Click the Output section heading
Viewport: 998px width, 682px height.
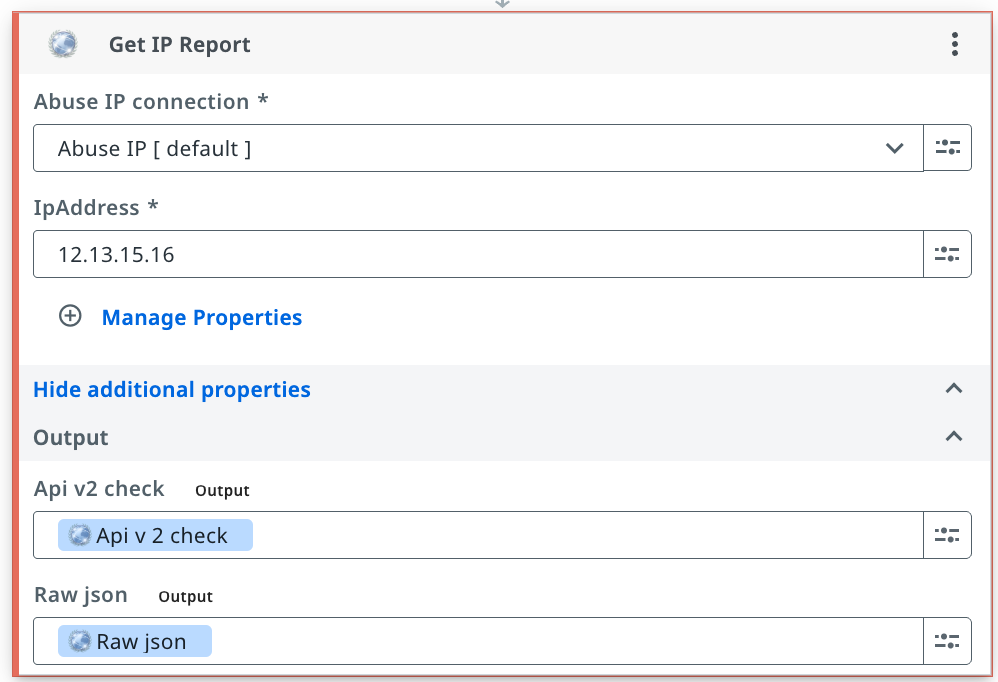coord(71,438)
